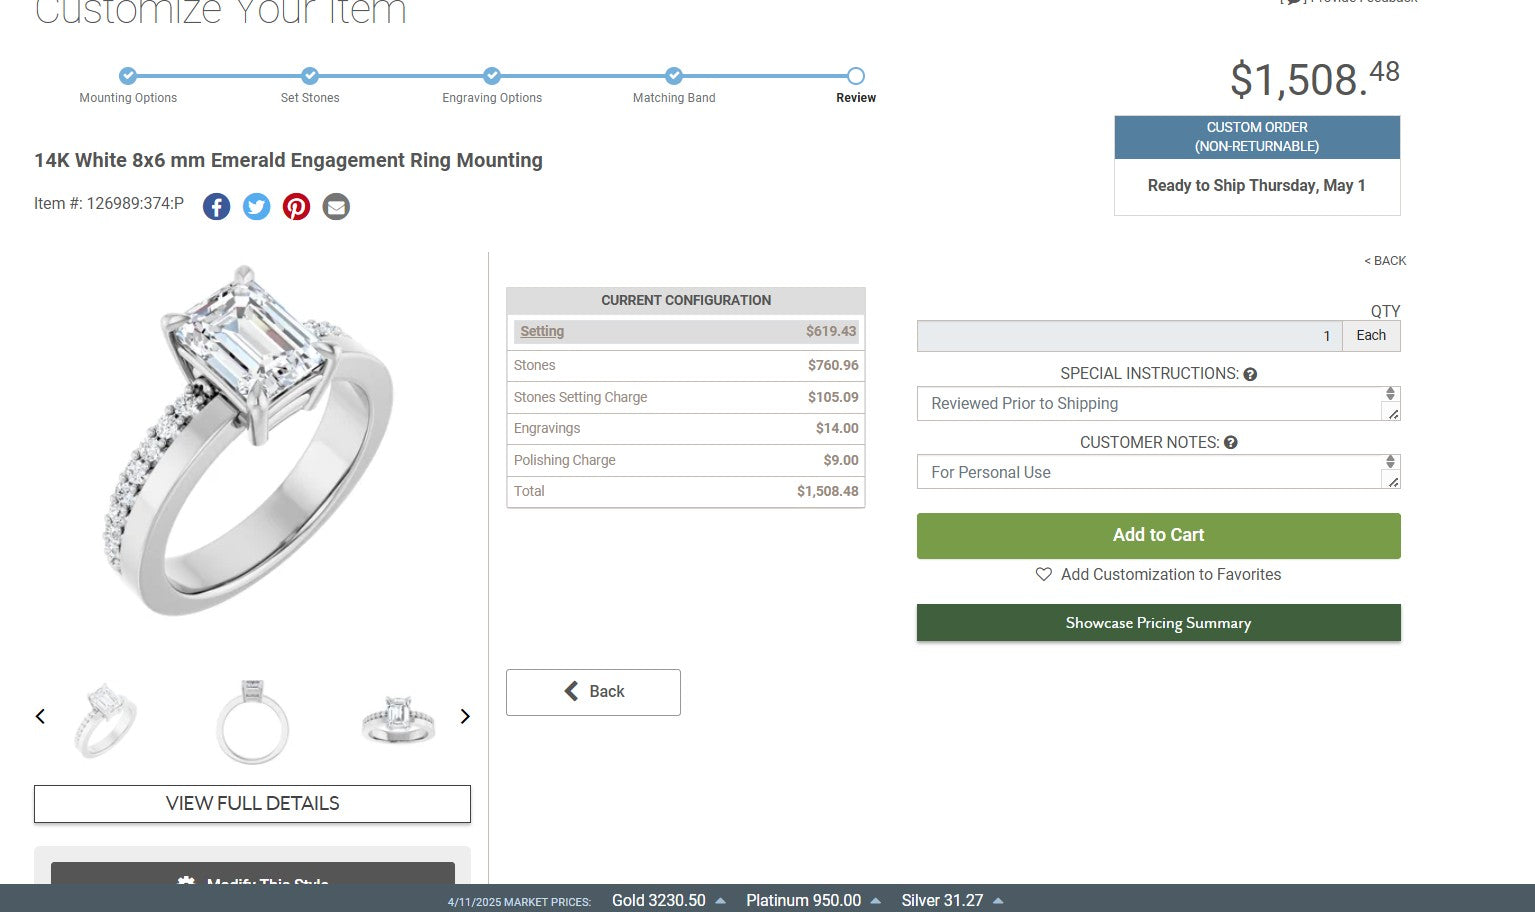Show next ring thumbnails with right arrow
Screen dimensions: 1535x912
coord(465,716)
